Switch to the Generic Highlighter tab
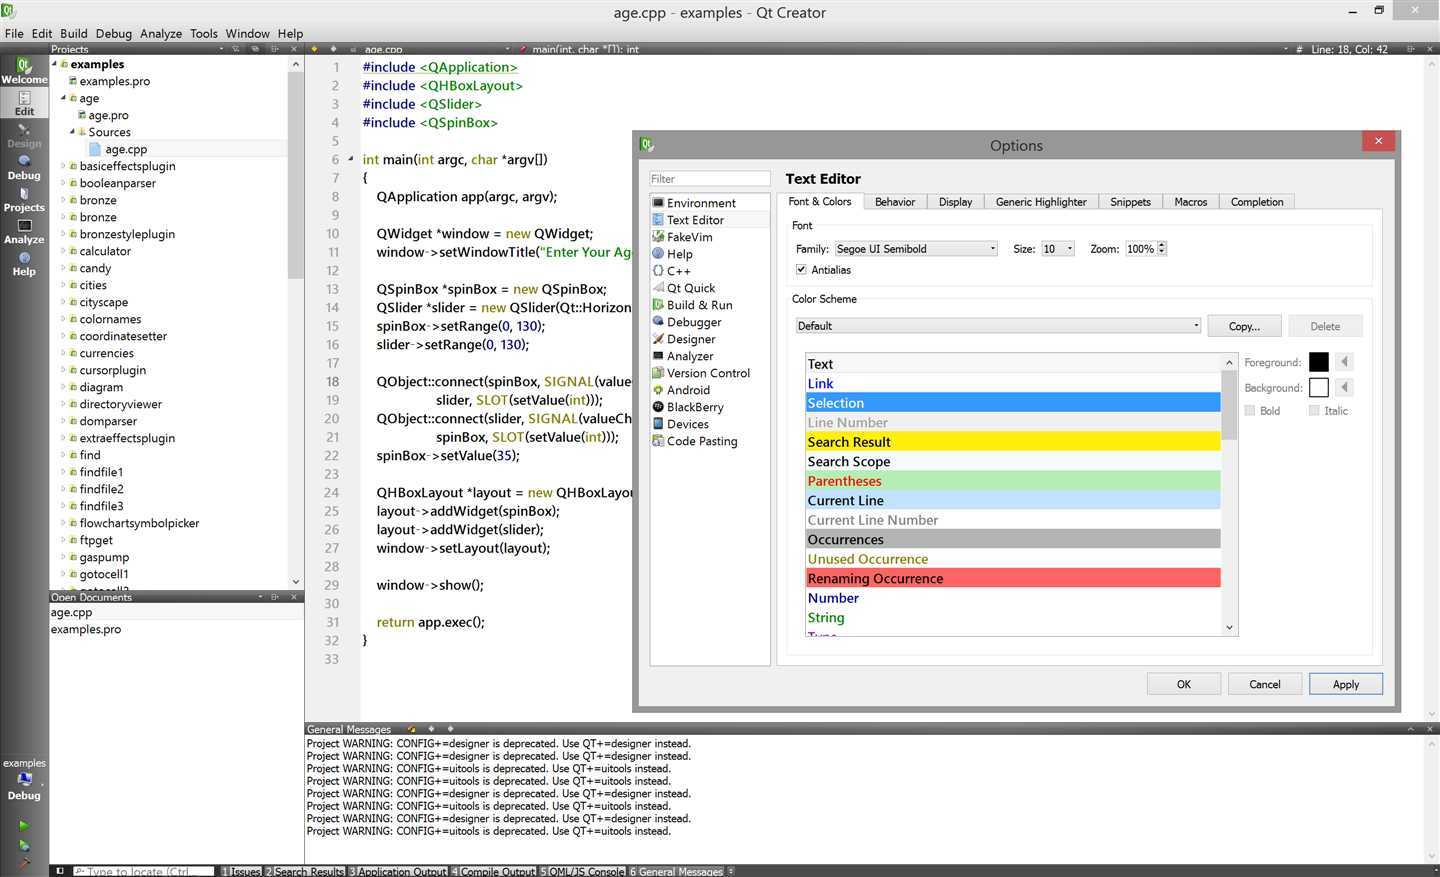Screen dimensions: 1440x877 [1041, 202]
